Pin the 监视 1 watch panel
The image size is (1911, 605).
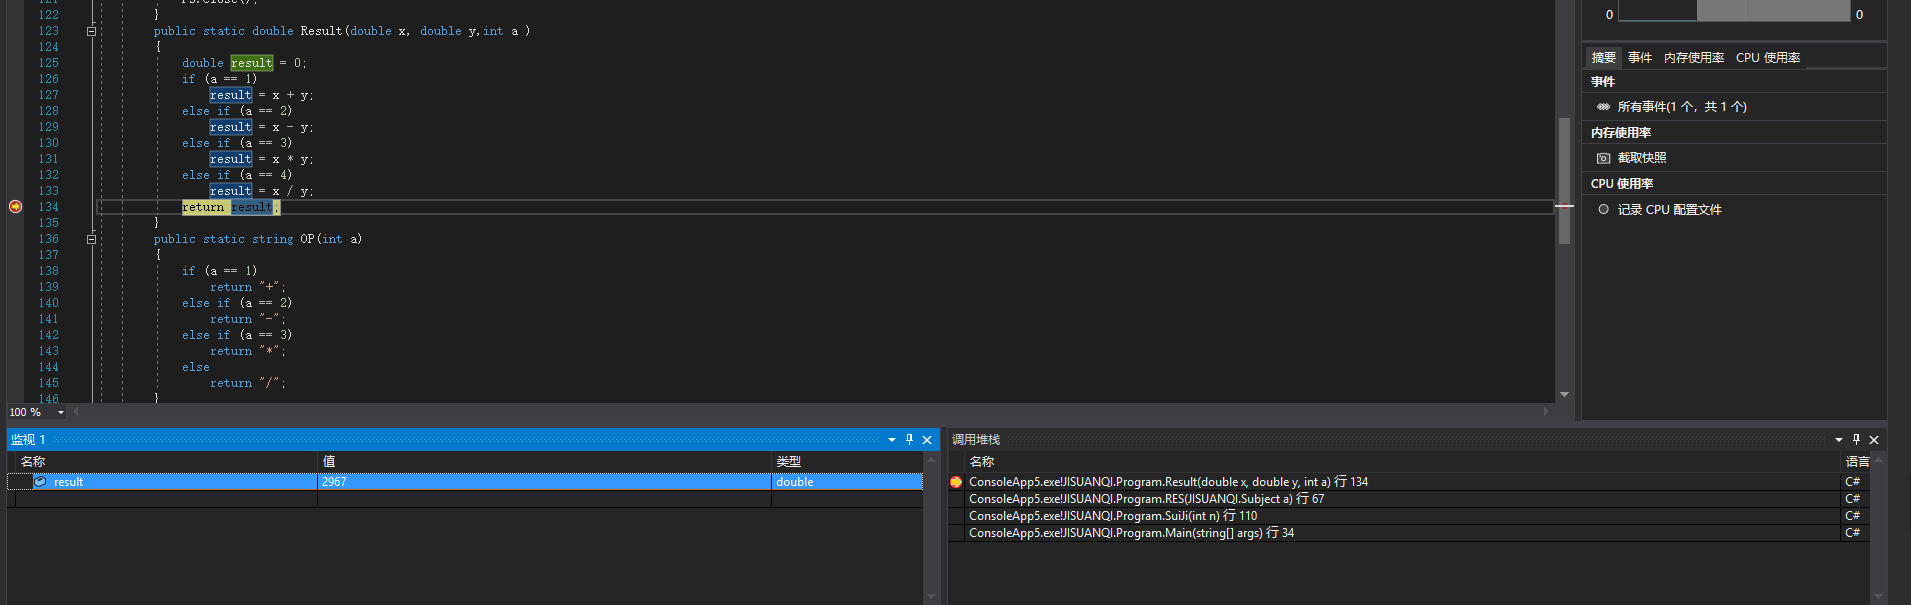(x=909, y=440)
